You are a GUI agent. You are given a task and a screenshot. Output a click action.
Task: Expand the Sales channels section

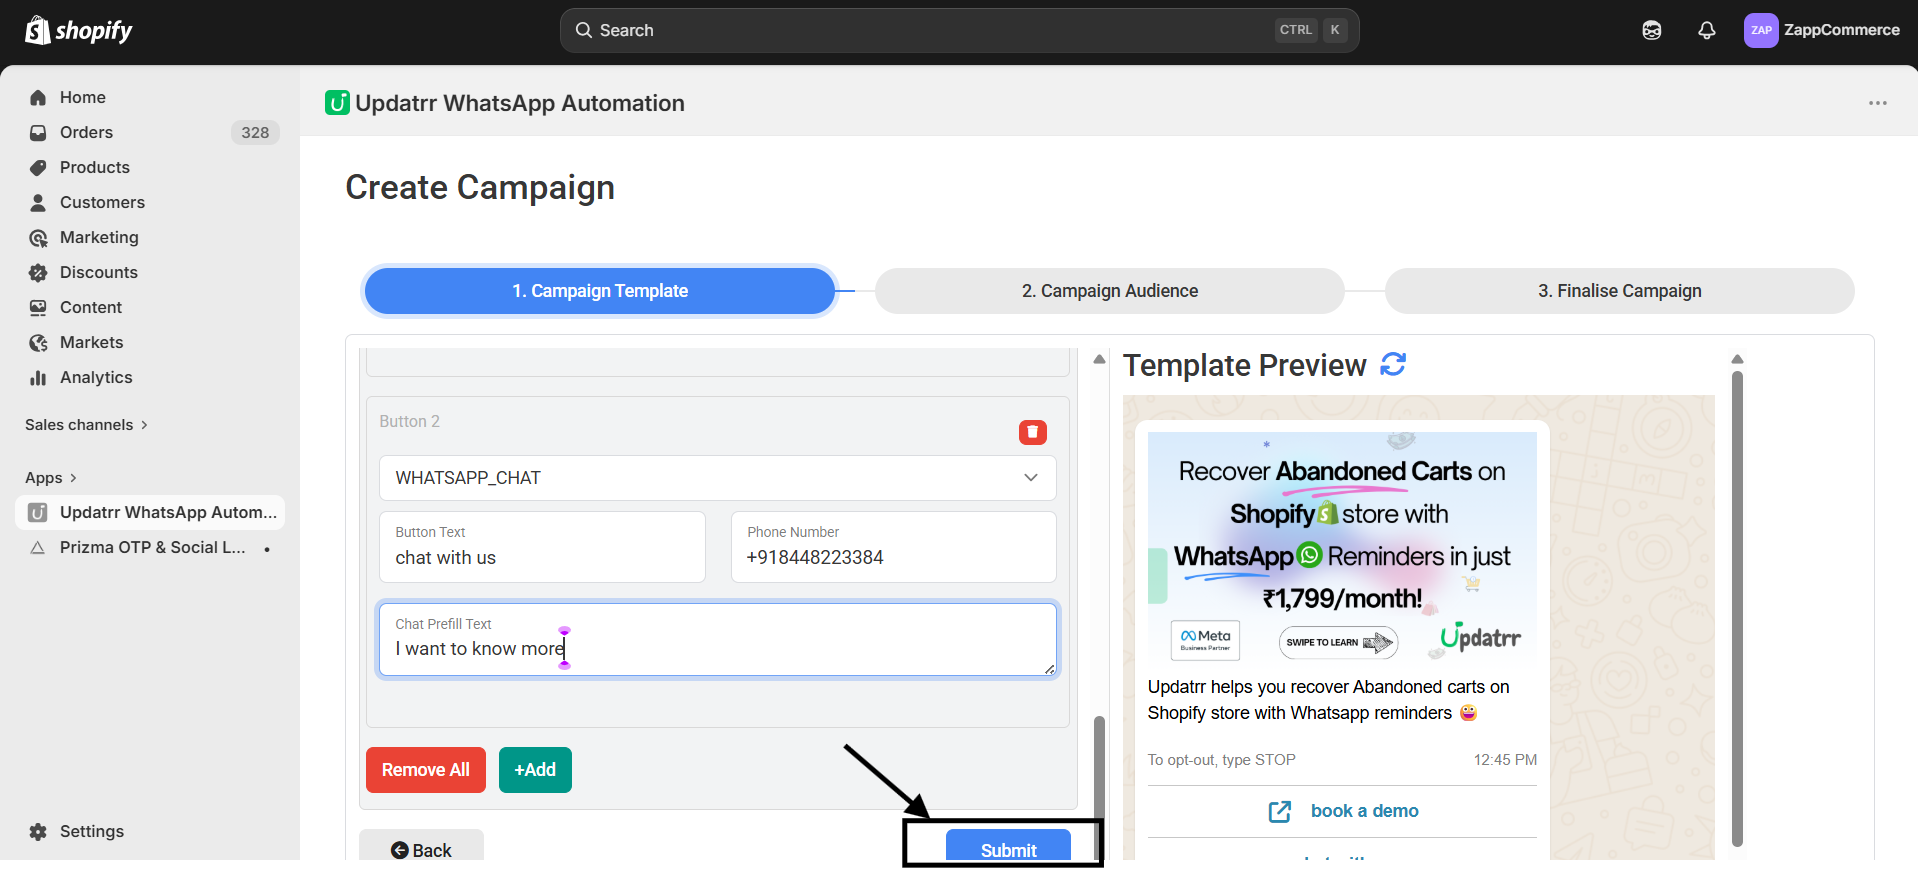click(x=86, y=425)
